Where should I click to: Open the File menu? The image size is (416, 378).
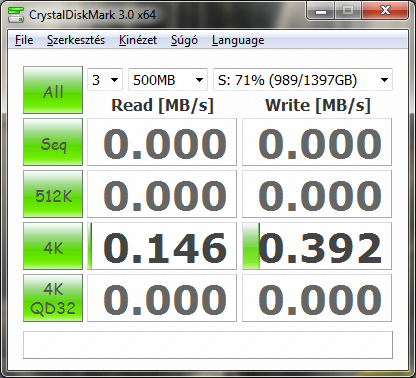pyautogui.click(x=24, y=40)
